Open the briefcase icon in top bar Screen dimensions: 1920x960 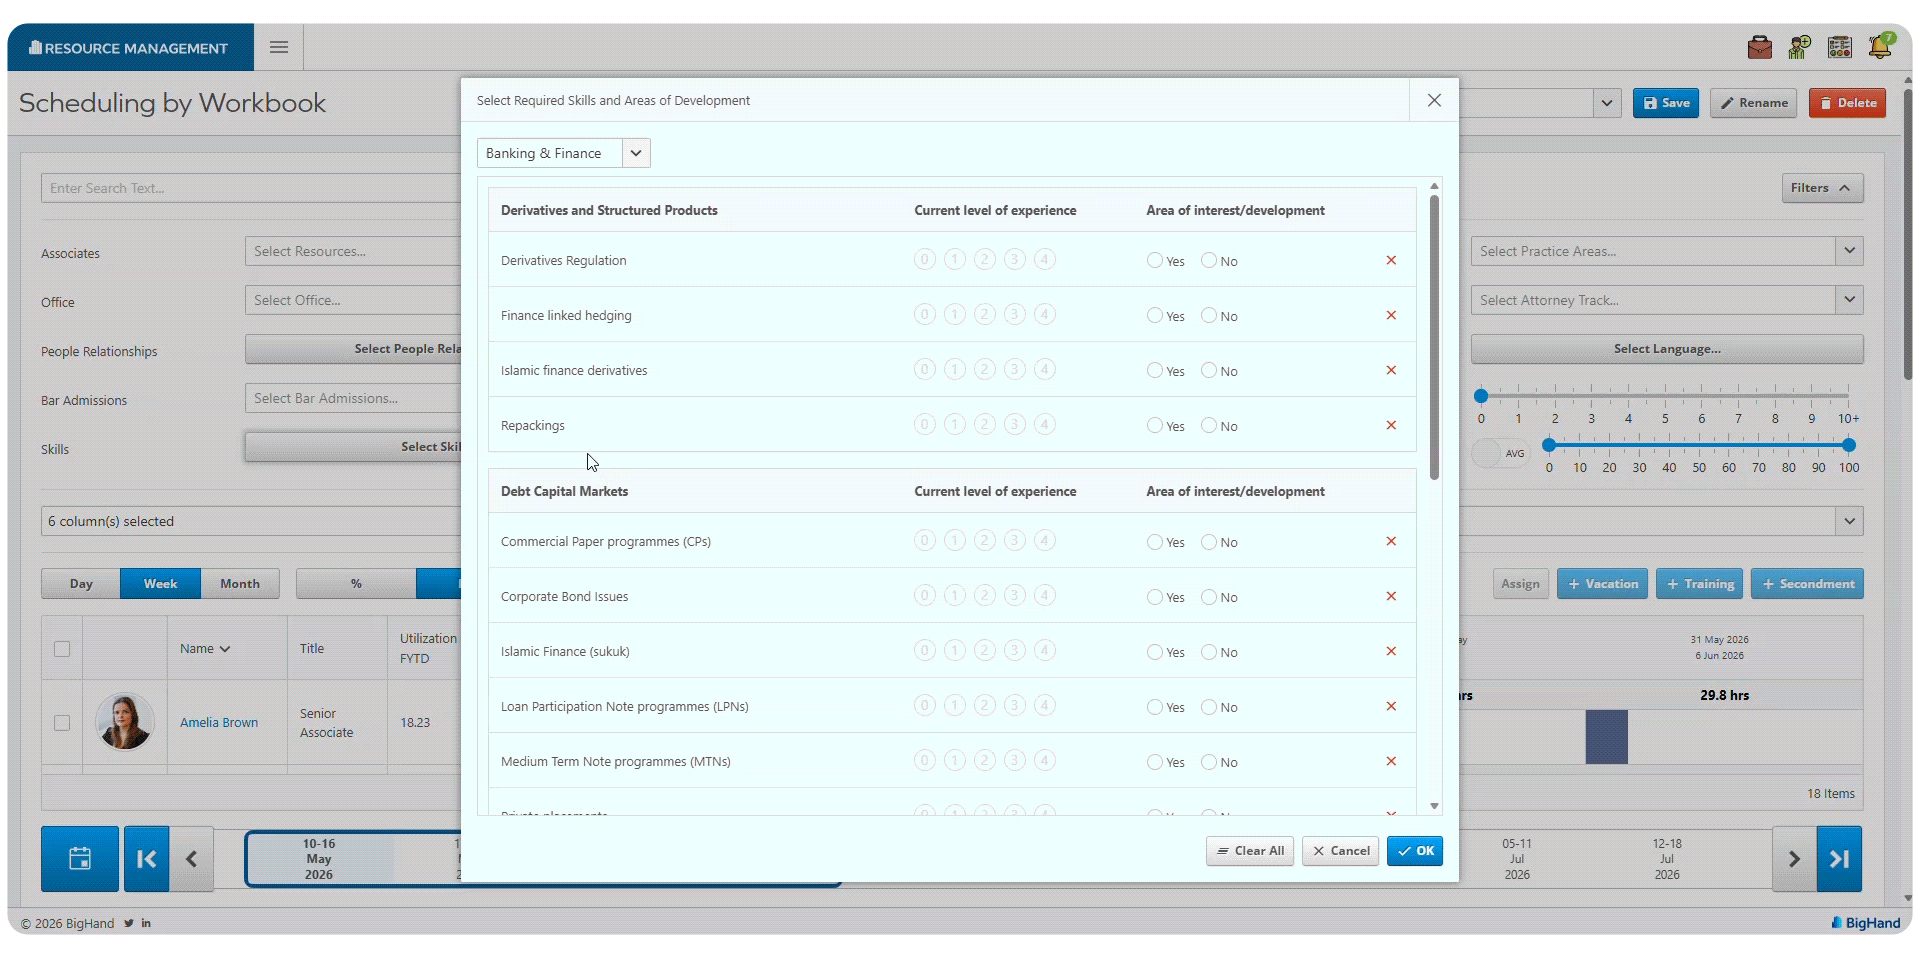coord(1760,47)
